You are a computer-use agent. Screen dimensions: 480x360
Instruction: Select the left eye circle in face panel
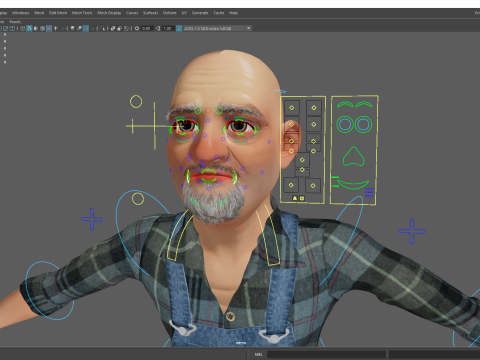345,124
